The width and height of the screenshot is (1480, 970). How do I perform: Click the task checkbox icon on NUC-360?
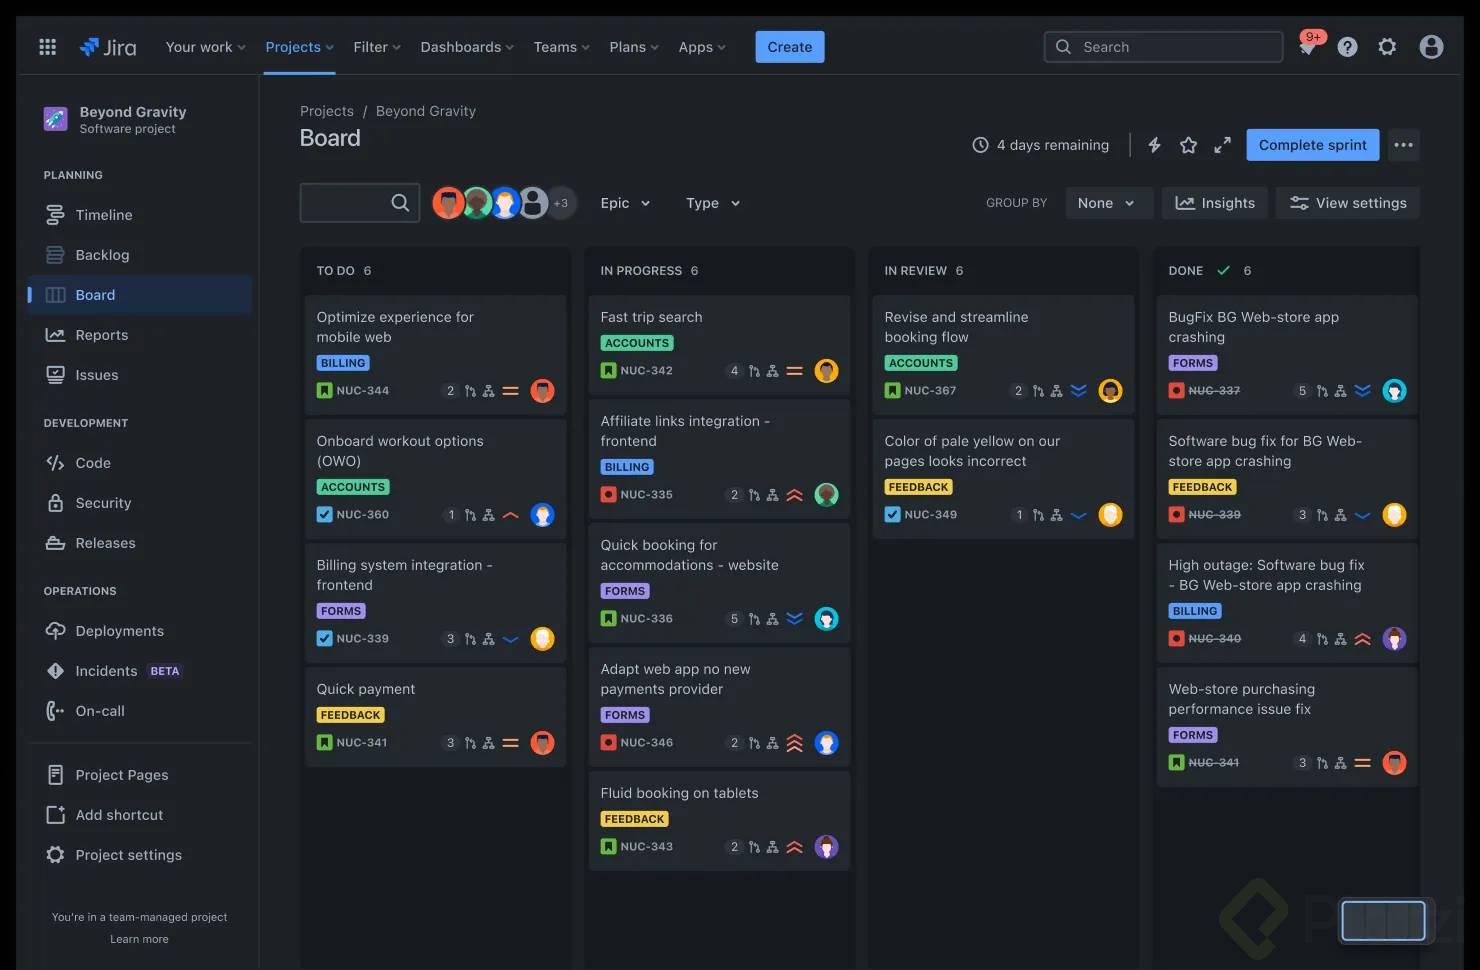(324, 515)
